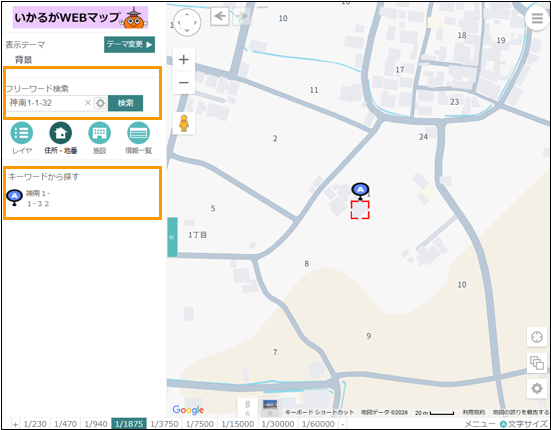Open the hamburger menu on the map
Image resolution: width=551 pixels, height=430 pixels.
(x=537, y=18)
